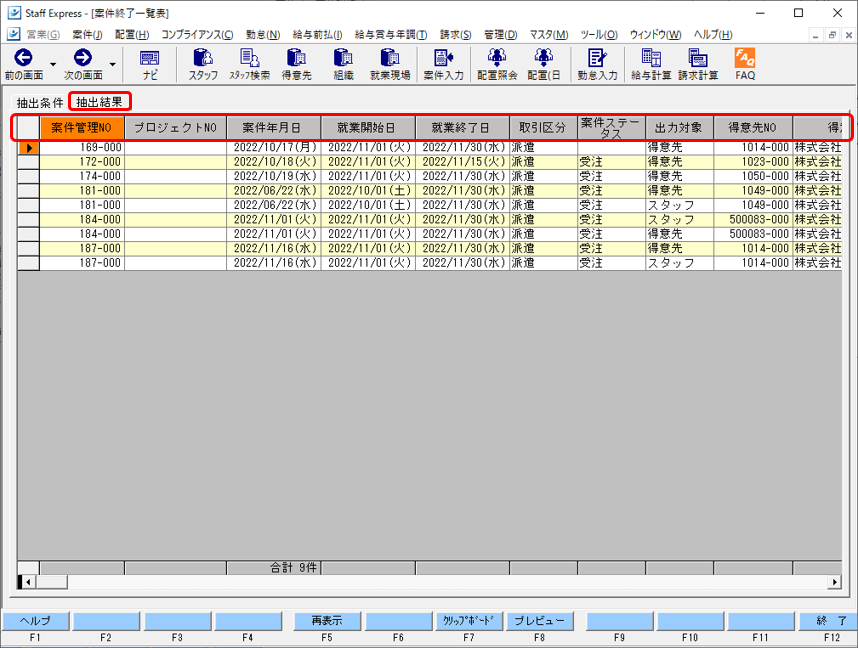Screen dimensions: 858x648
Task: Click horizontal scrollbar left arrow
Action: click(x=28, y=582)
